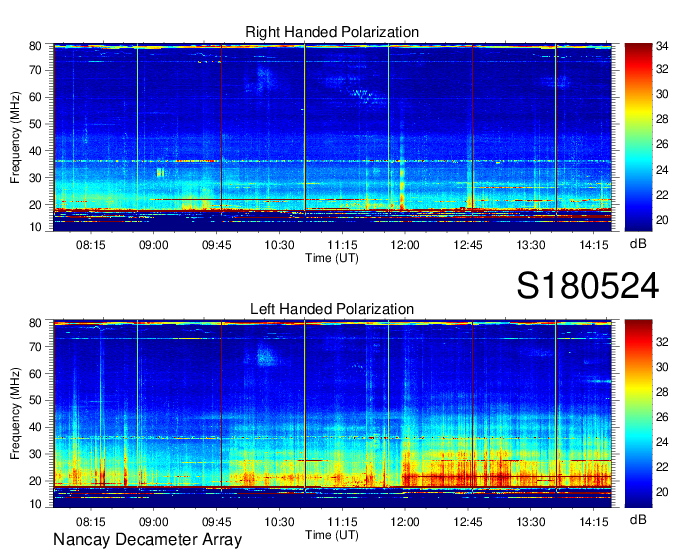Click dB label under Right Handed color bar
Screen dimensions: 680x552
click(x=638, y=244)
